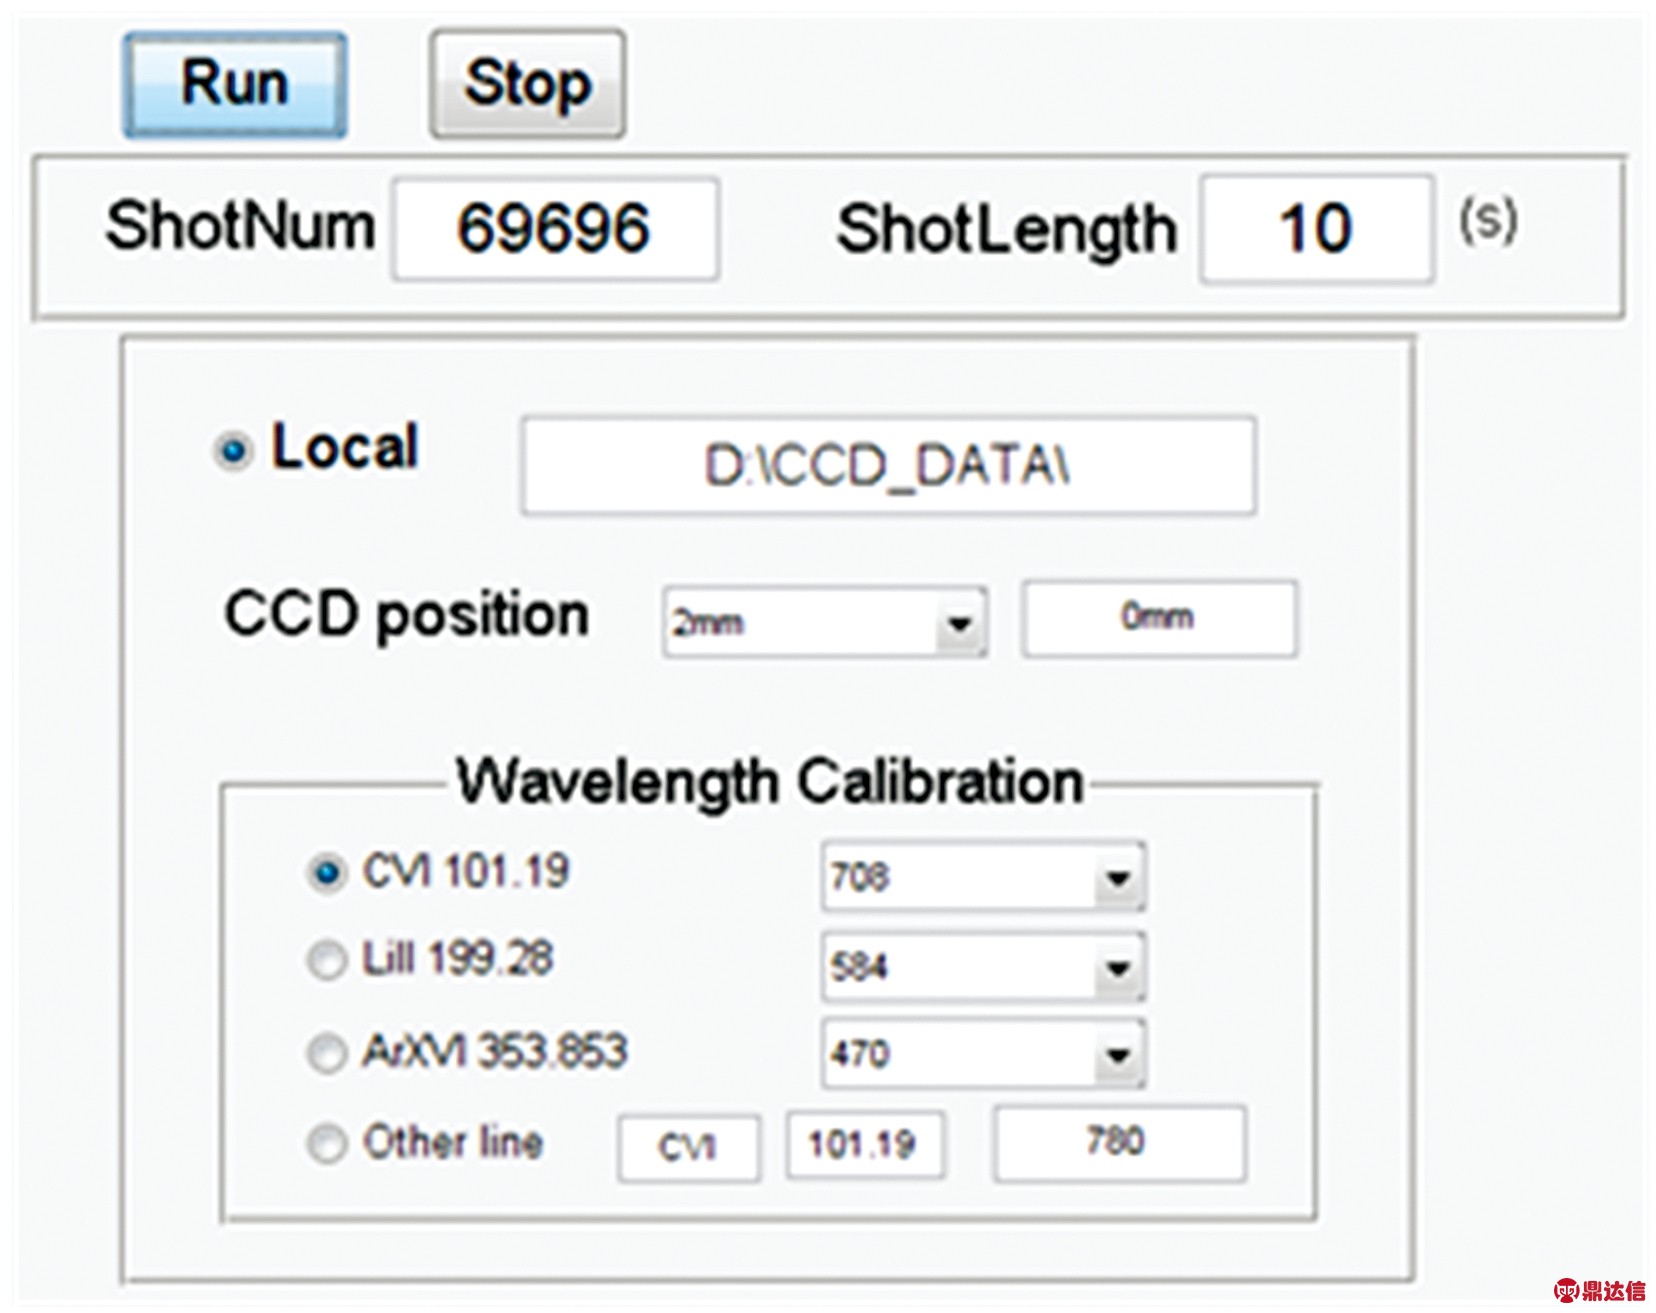
Task: Select the Local radio option
Action: pyautogui.click(x=233, y=451)
